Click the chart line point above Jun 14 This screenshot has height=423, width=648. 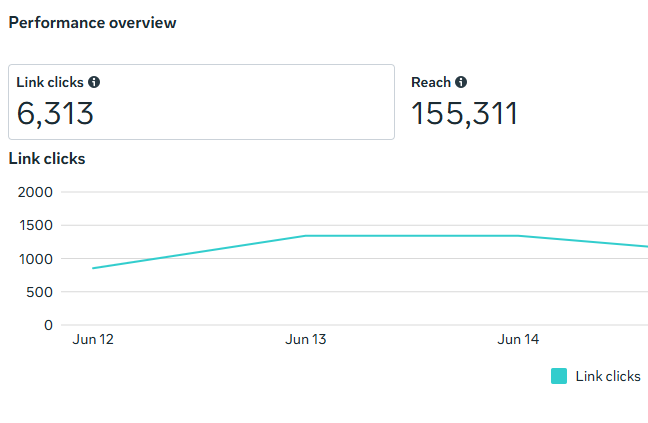coord(518,236)
